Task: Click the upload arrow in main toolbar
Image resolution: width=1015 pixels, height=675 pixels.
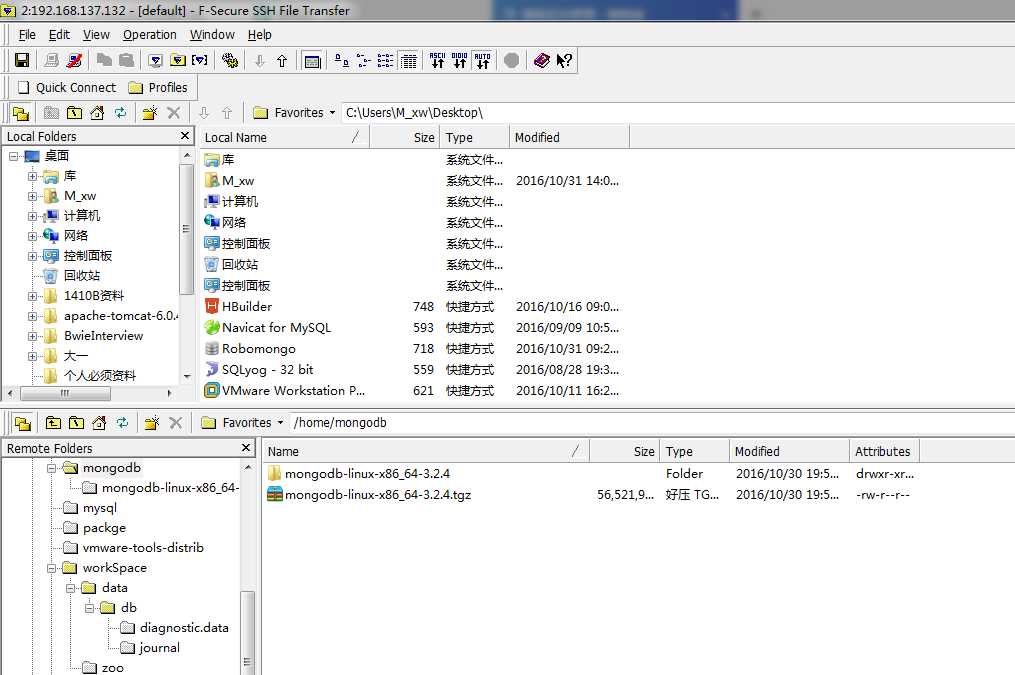Action: (x=282, y=60)
